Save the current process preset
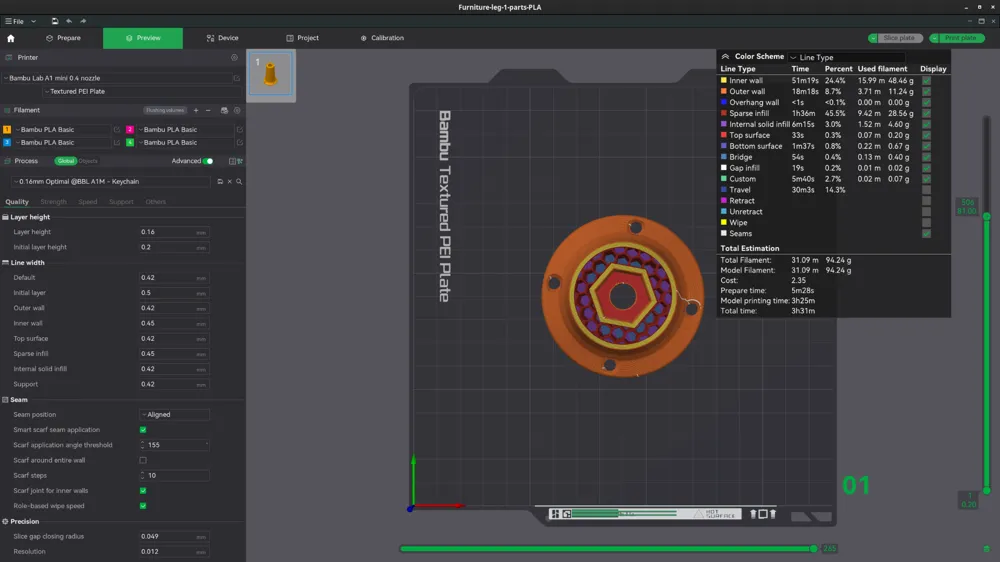 [220, 182]
